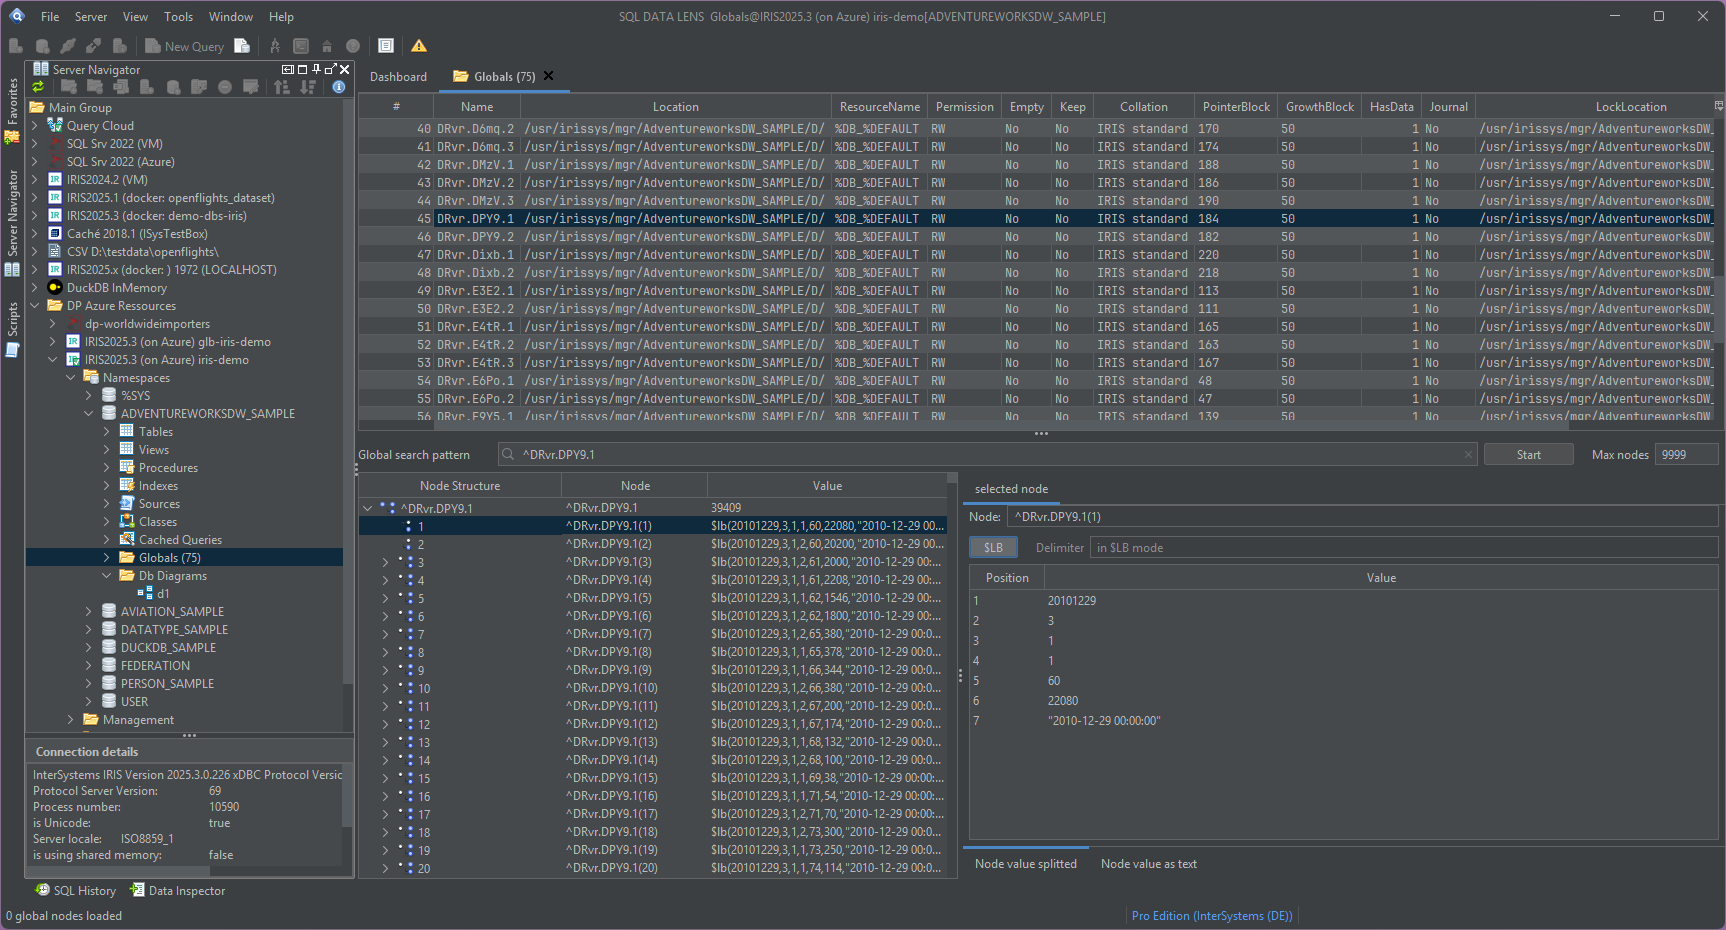Click the white document list toolbar icon

[386, 46]
